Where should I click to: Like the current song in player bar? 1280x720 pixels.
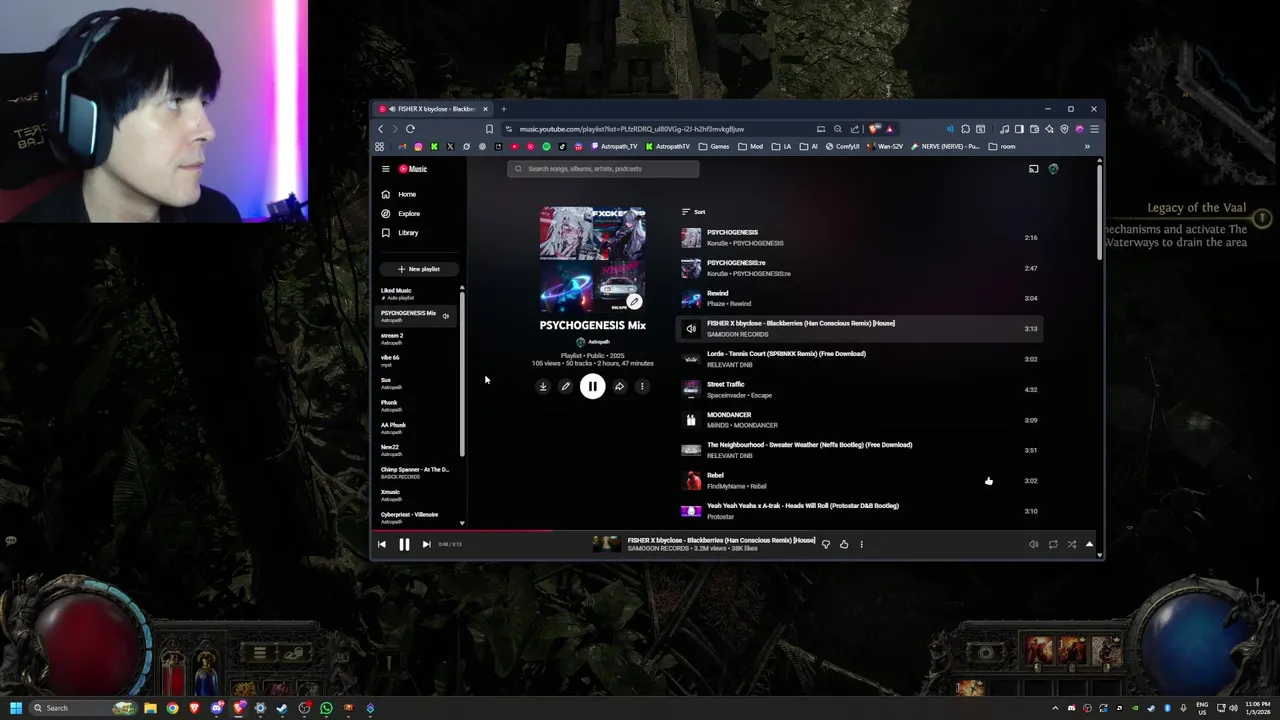pos(844,544)
